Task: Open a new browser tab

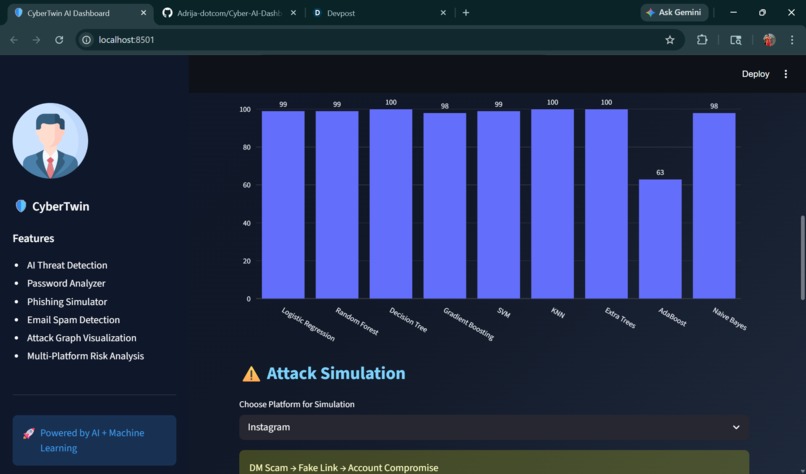Action: [x=466, y=13]
